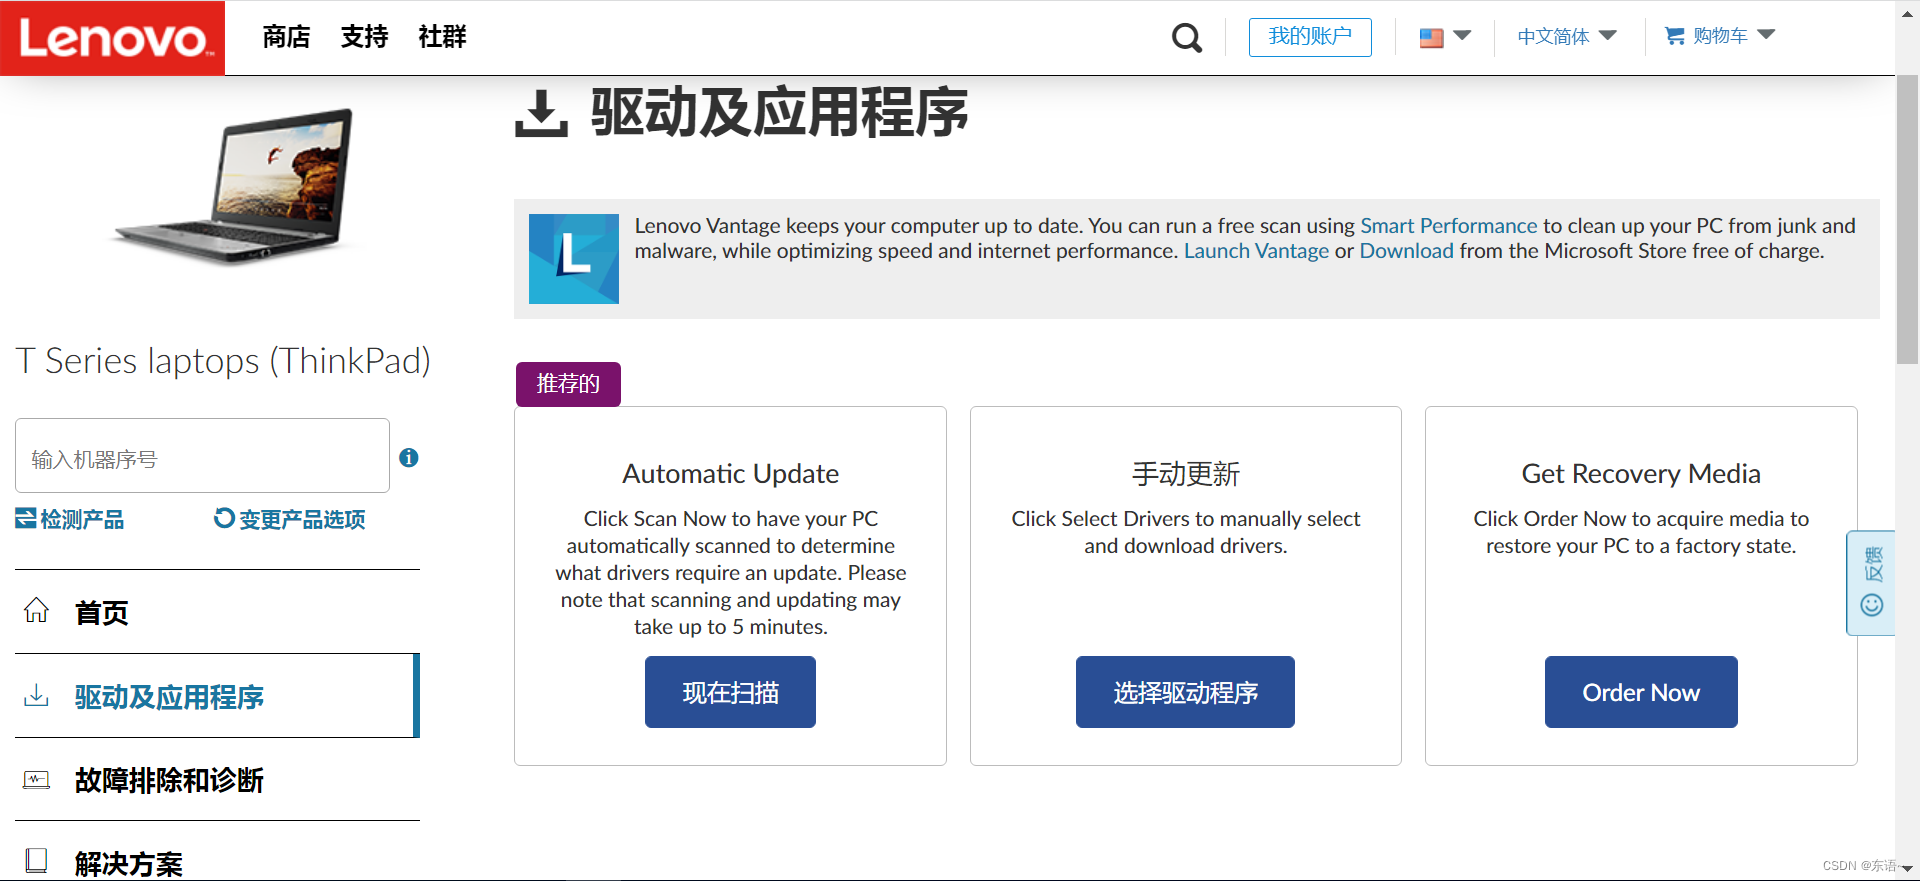The width and height of the screenshot is (1920, 881).
Task: Click the shopping cart icon
Action: [x=1674, y=36]
